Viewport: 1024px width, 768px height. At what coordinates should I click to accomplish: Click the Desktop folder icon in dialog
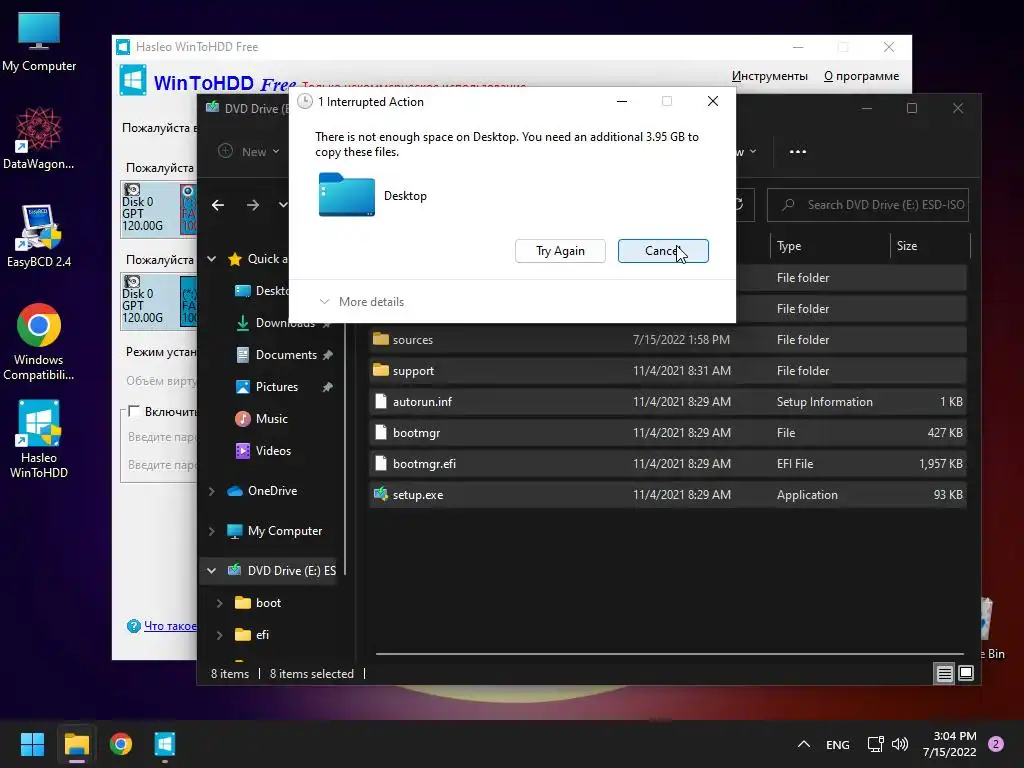(x=347, y=195)
